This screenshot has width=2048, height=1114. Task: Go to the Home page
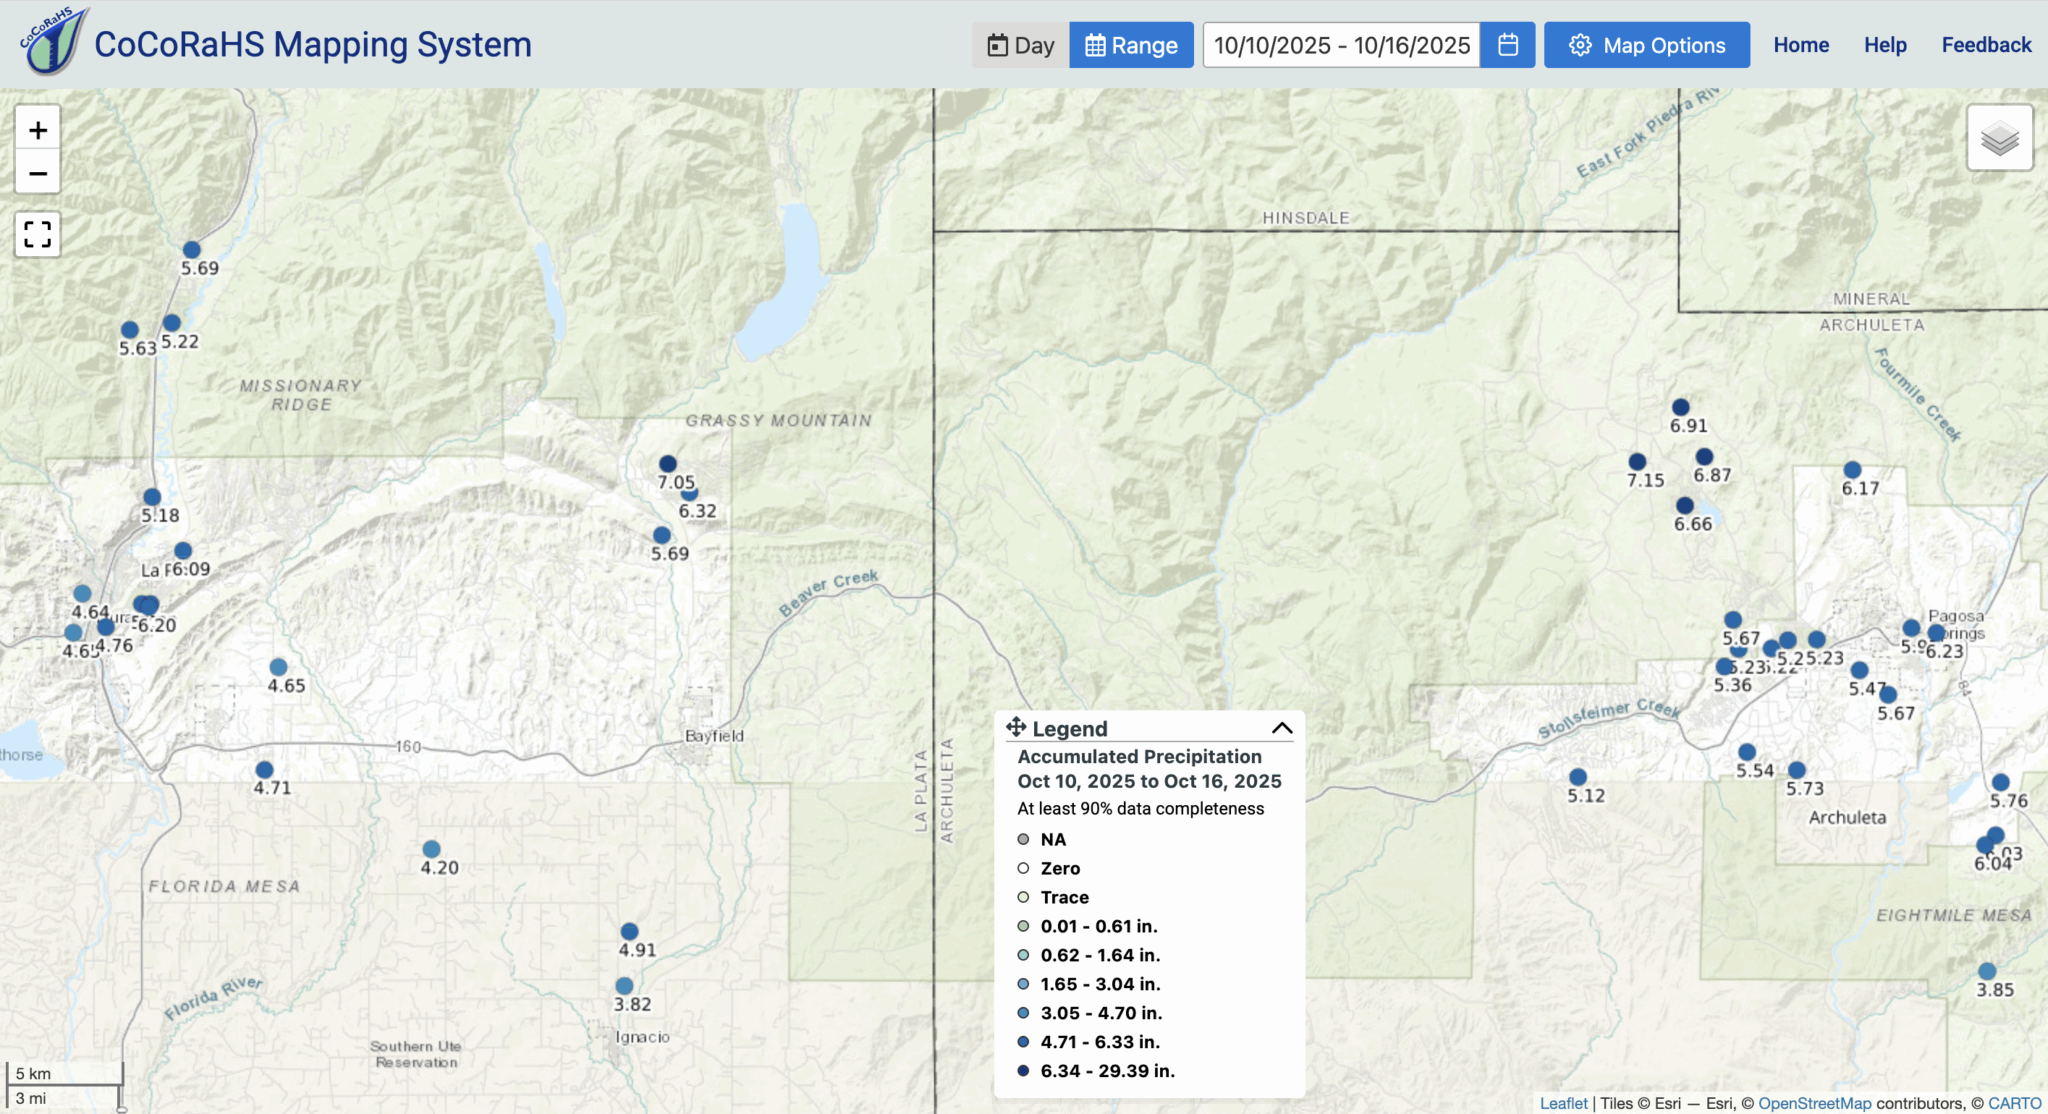[x=1801, y=45]
